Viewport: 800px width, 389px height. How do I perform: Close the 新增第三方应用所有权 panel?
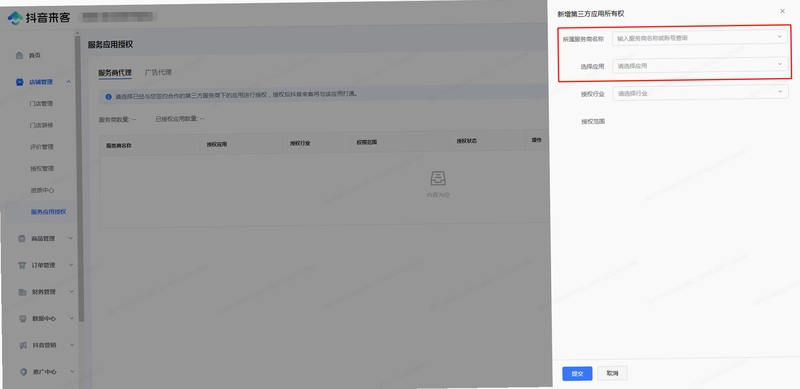783,11
